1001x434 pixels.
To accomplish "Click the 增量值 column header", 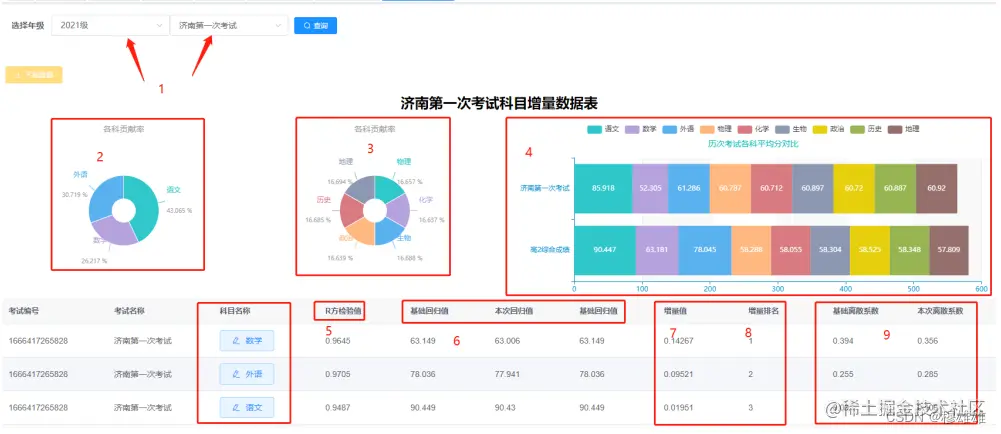I will [675, 311].
